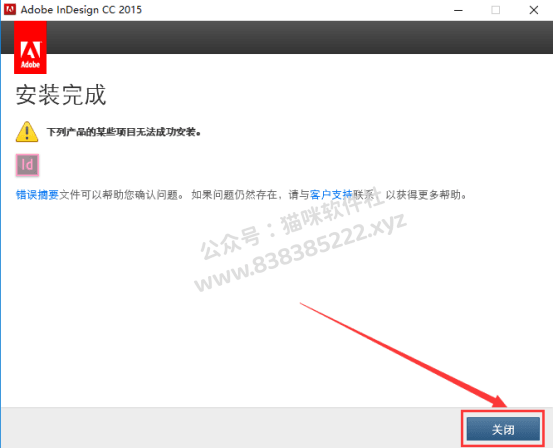Click the 如果问题仍然存在 sentence text

pos(235,195)
